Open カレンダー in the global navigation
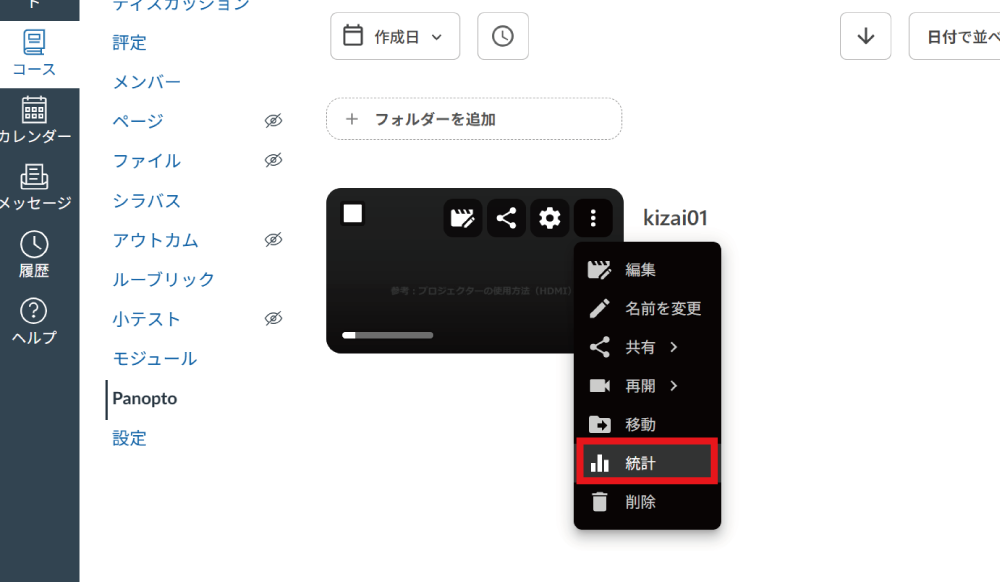Screen dimensions: 1000x582 pos(35,120)
